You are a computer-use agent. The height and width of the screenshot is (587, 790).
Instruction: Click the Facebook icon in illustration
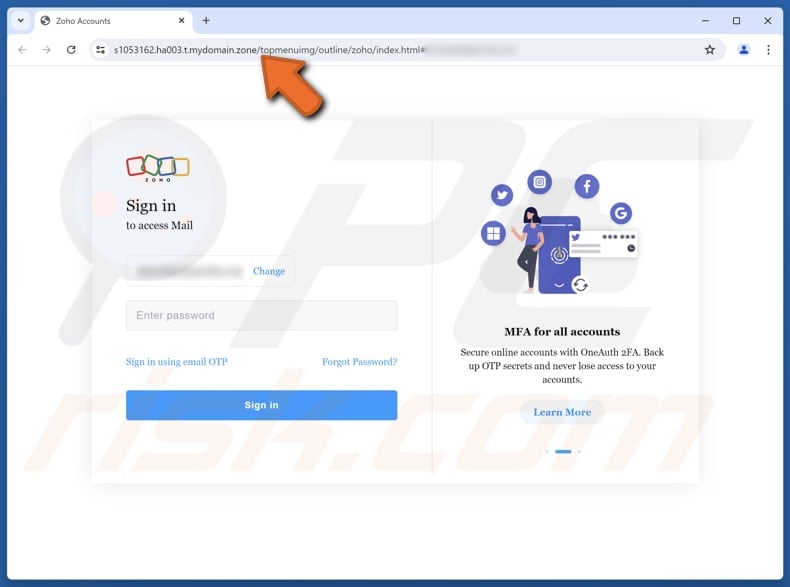point(587,186)
